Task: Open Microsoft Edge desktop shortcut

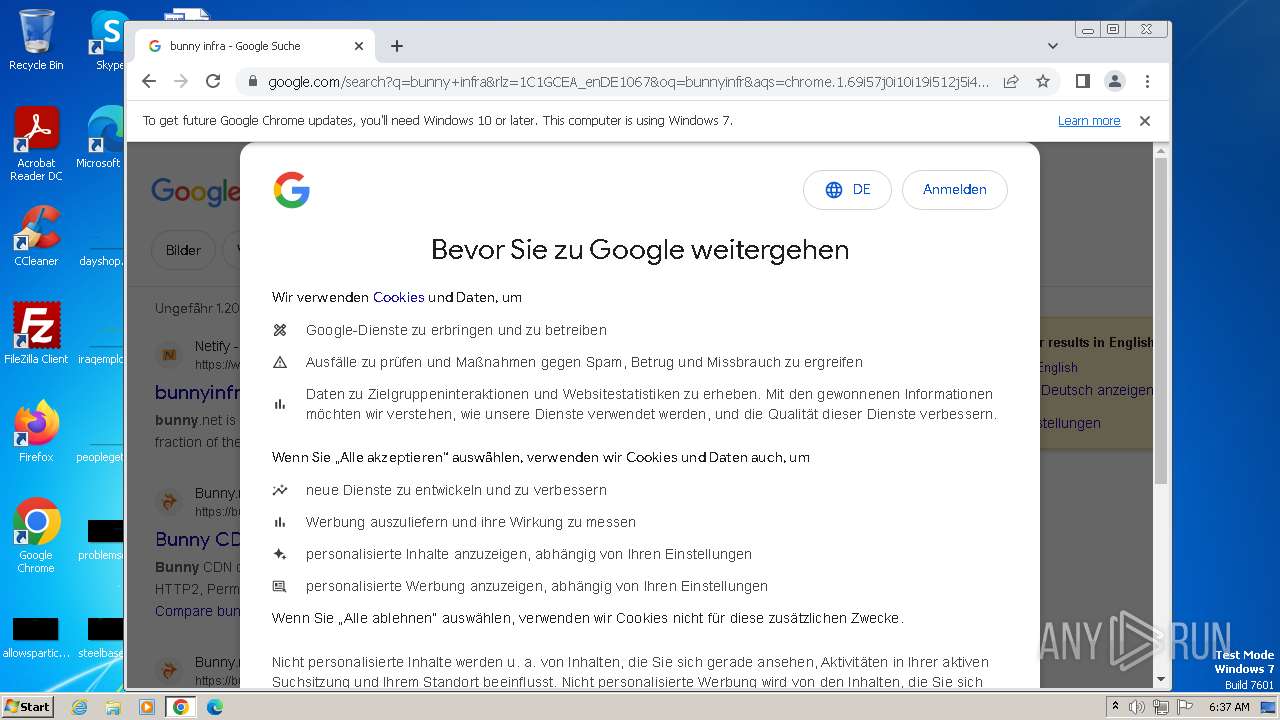Action: point(102,138)
